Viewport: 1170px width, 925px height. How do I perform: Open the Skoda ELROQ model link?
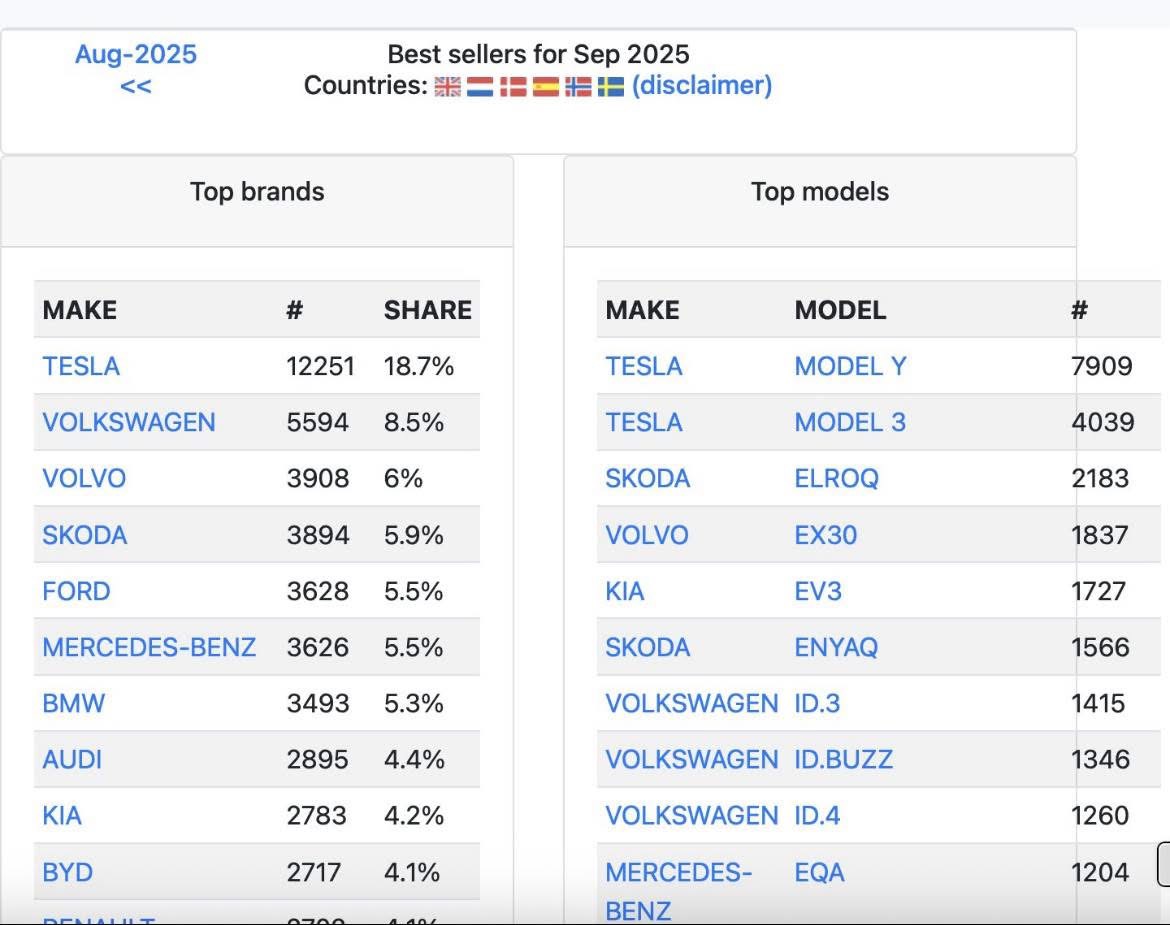coord(836,478)
